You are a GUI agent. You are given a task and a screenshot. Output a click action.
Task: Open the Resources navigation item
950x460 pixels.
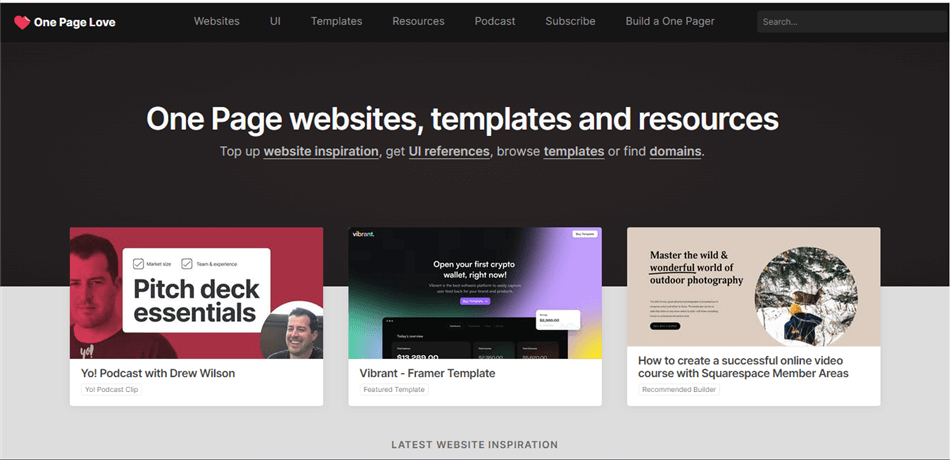point(418,21)
